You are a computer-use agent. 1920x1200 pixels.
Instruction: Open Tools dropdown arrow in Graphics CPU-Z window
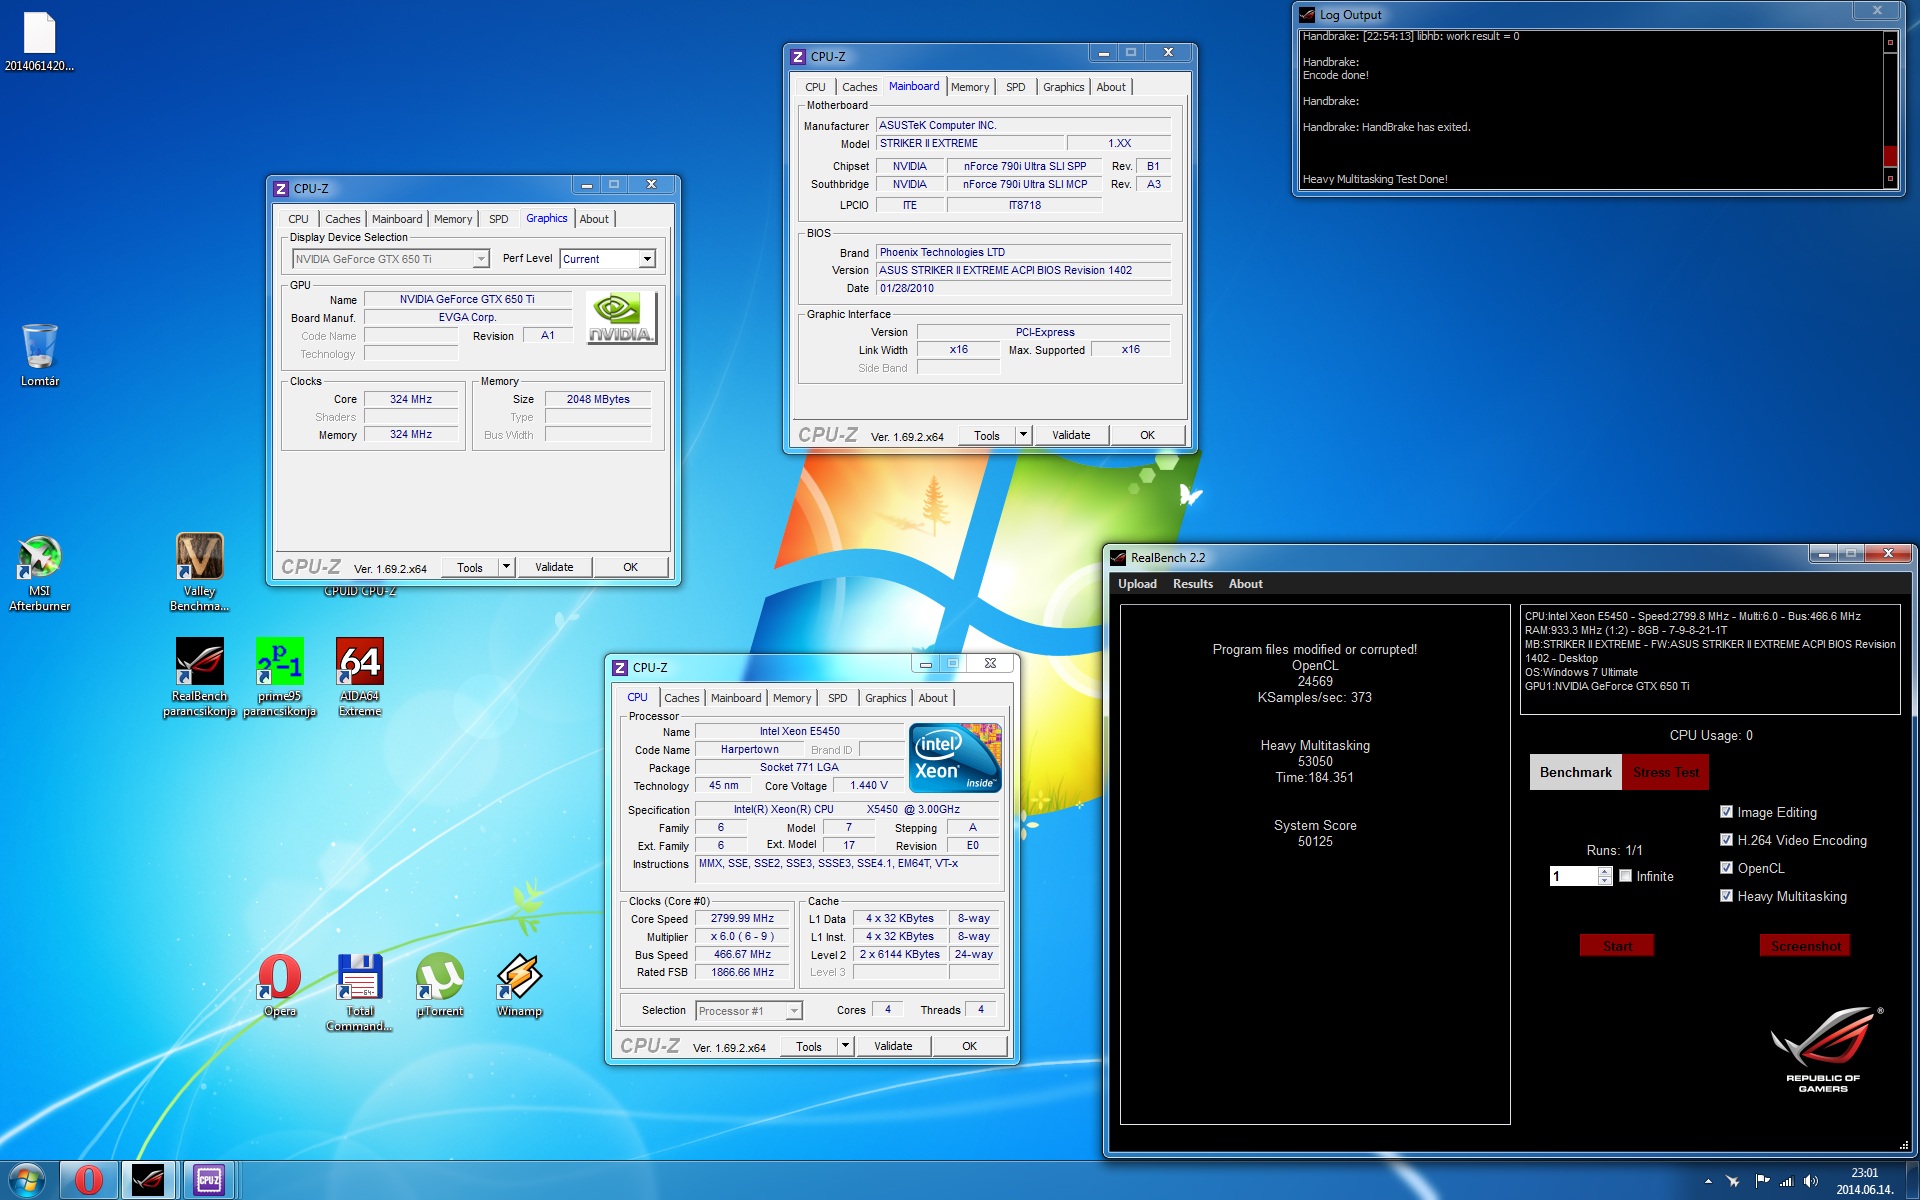[506, 567]
